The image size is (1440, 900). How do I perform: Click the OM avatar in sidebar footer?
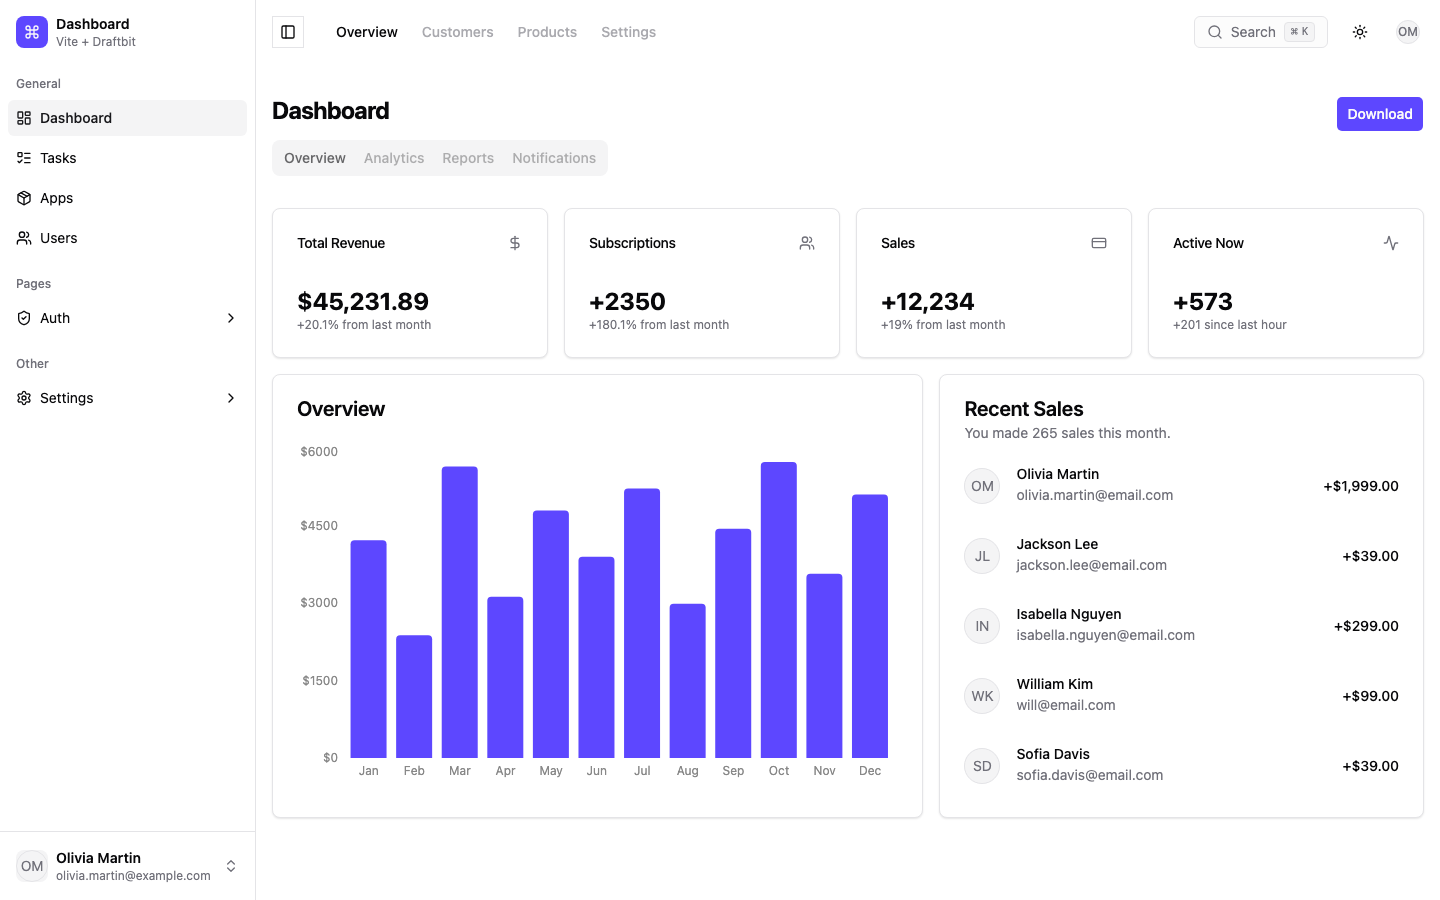pyautogui.click(x=32, y=866)
